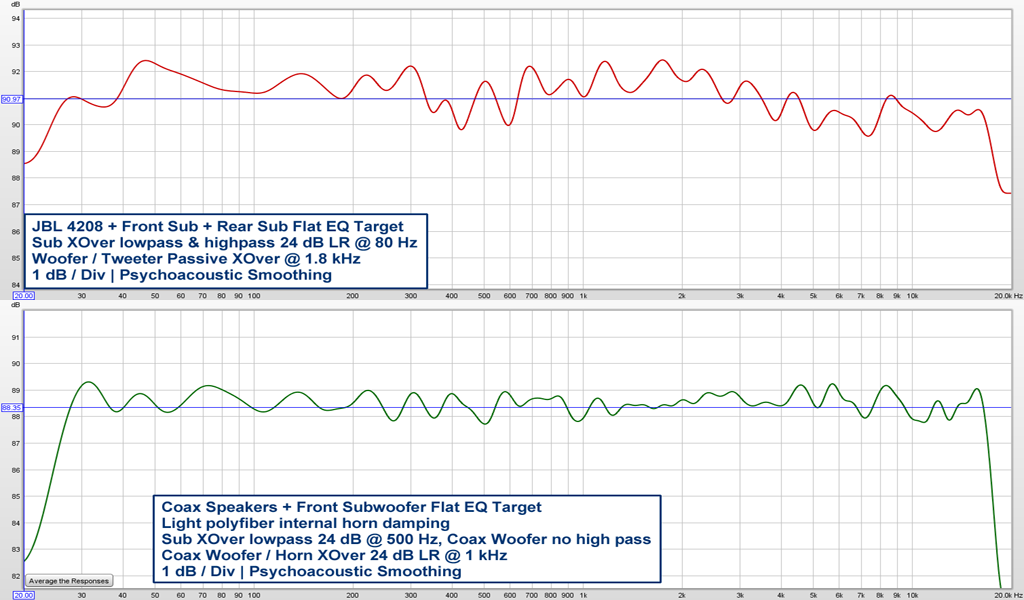Click the 90.97 dB cursor readout

[x=12, y=99]
